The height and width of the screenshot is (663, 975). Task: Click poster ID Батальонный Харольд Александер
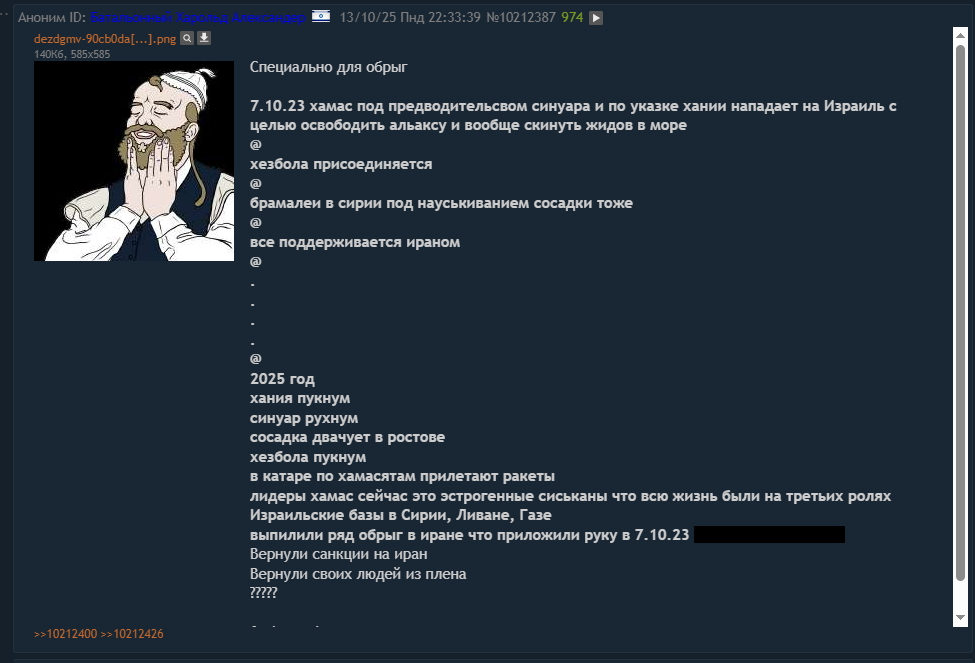[x=198, y=17]
